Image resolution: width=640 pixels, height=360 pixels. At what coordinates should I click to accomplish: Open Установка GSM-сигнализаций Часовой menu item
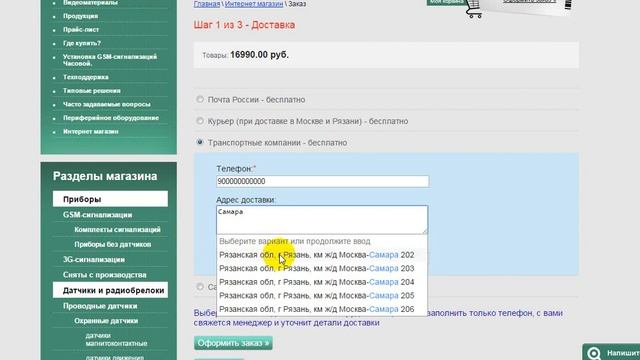point(110,60)
